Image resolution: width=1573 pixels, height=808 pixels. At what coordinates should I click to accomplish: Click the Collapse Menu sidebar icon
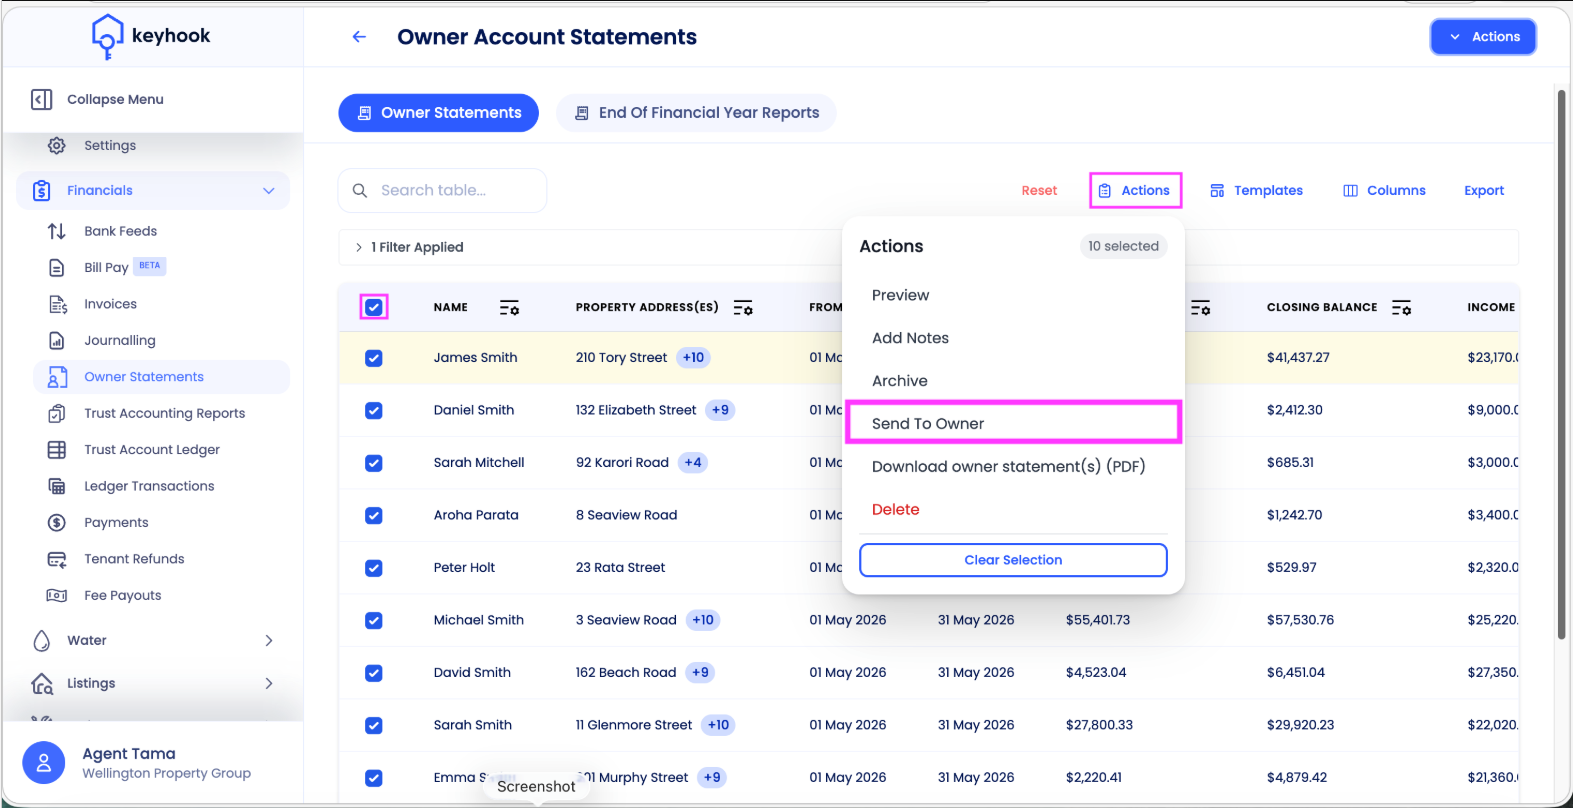coord(42,99)
